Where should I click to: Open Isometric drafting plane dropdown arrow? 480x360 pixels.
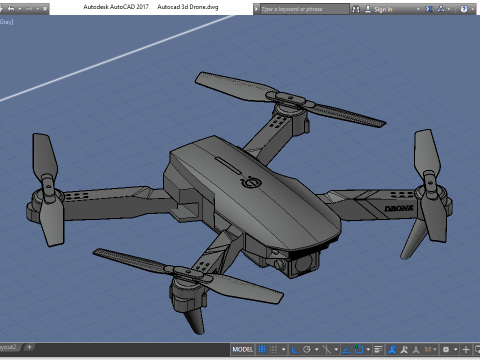click(x=336, y=349)
